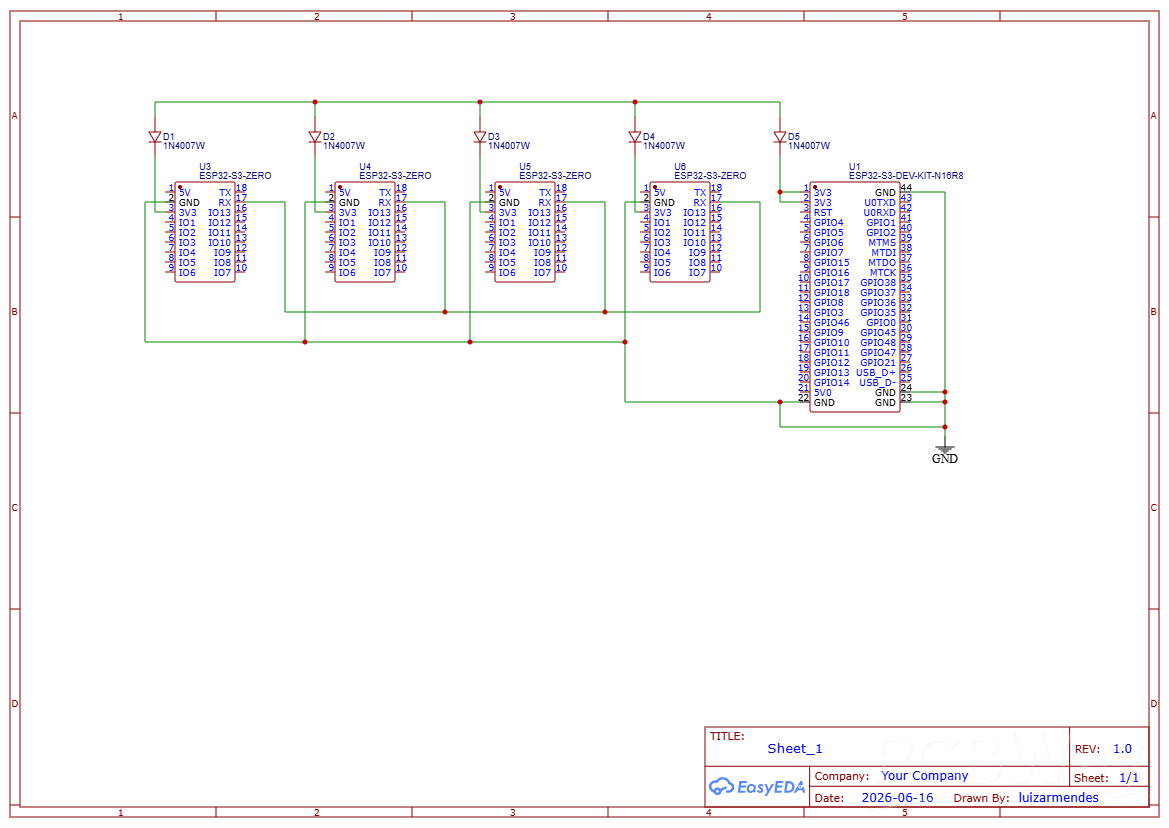Click the U3 designator label
This screenshot has width=1169, height=828.
tap(205, 167)
